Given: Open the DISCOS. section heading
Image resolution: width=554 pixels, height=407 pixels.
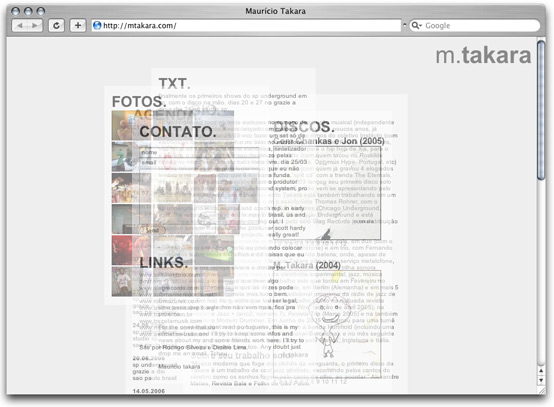Looking at the screenshot, I should 303,127.
